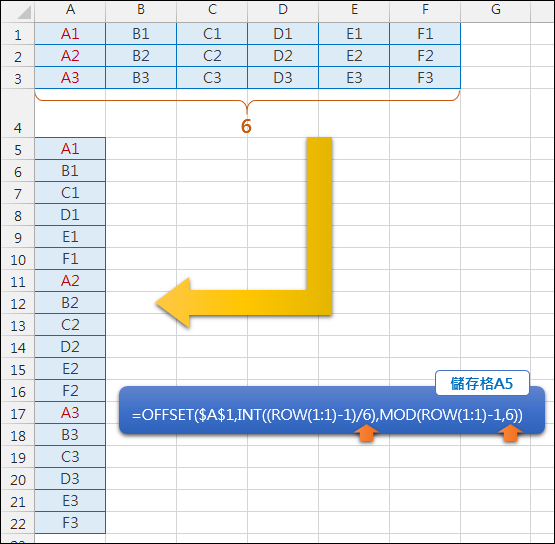Click 'D1' value in row 8

(x=70, y=214)
